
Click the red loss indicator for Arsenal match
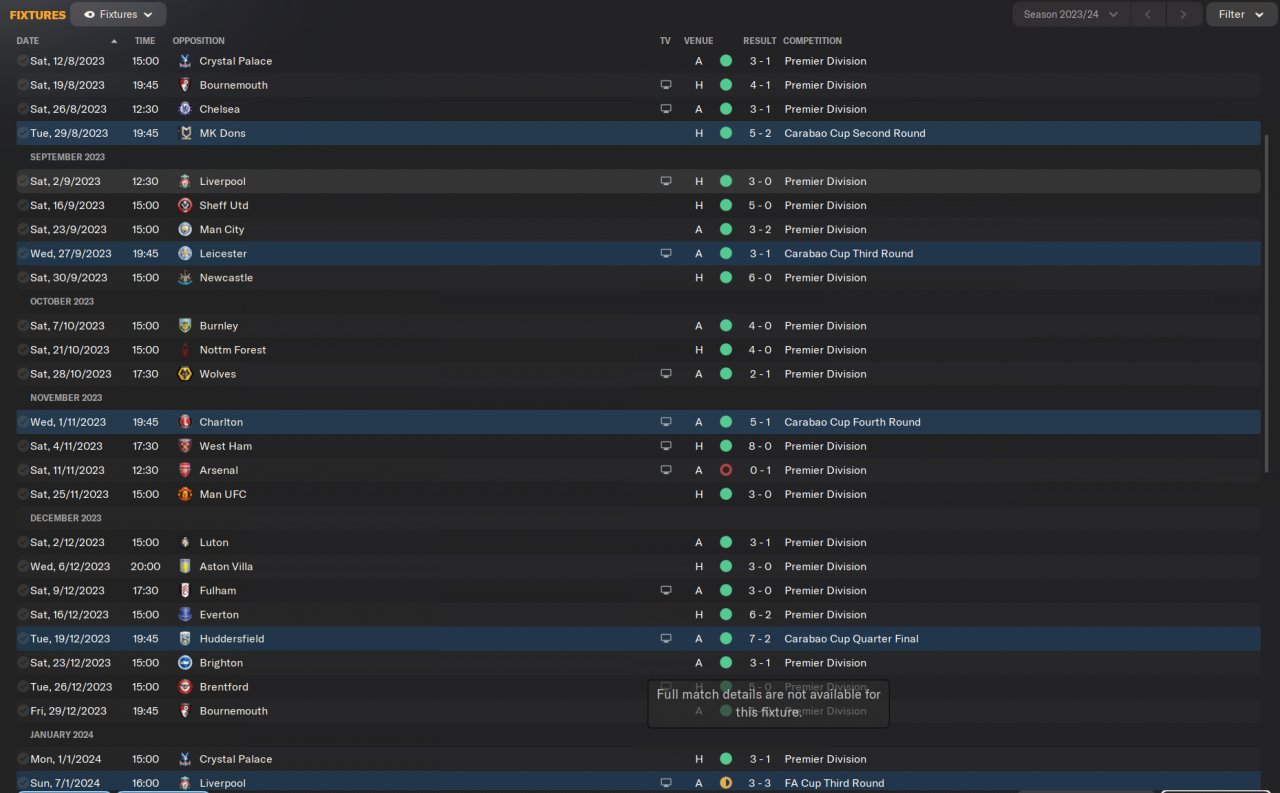pos(726,470)
